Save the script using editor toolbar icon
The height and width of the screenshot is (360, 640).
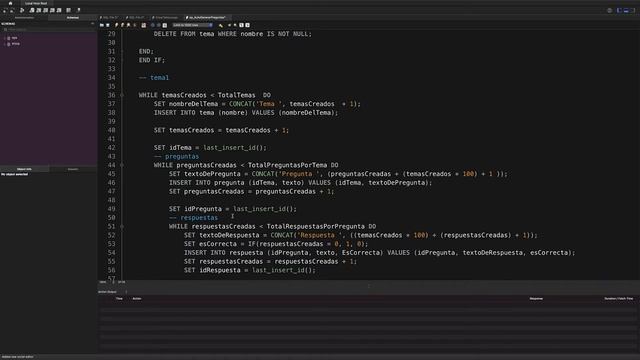pyautogui.click(x=108, y=25)
